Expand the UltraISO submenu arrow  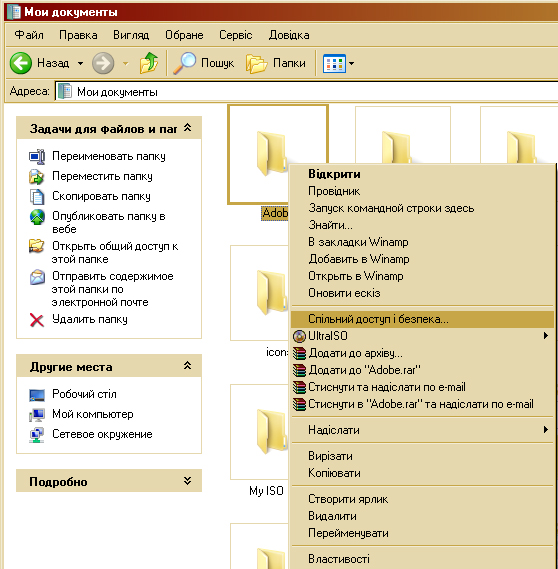545,336
